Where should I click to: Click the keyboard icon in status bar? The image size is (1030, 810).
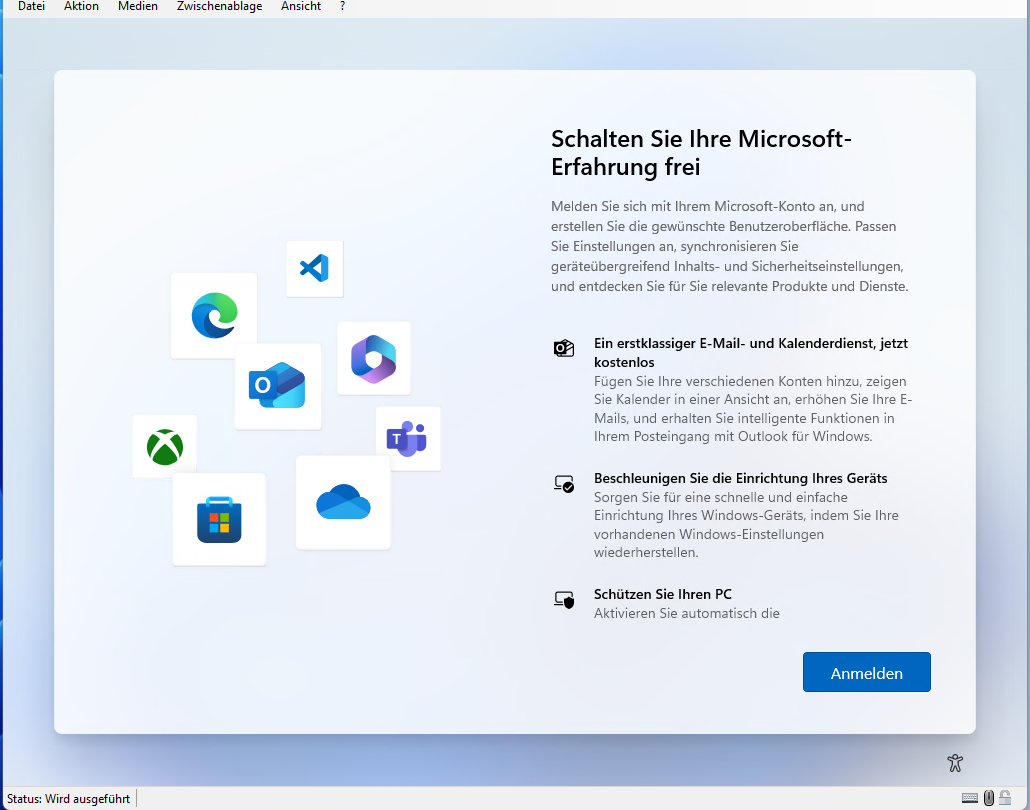pos(970,798)
